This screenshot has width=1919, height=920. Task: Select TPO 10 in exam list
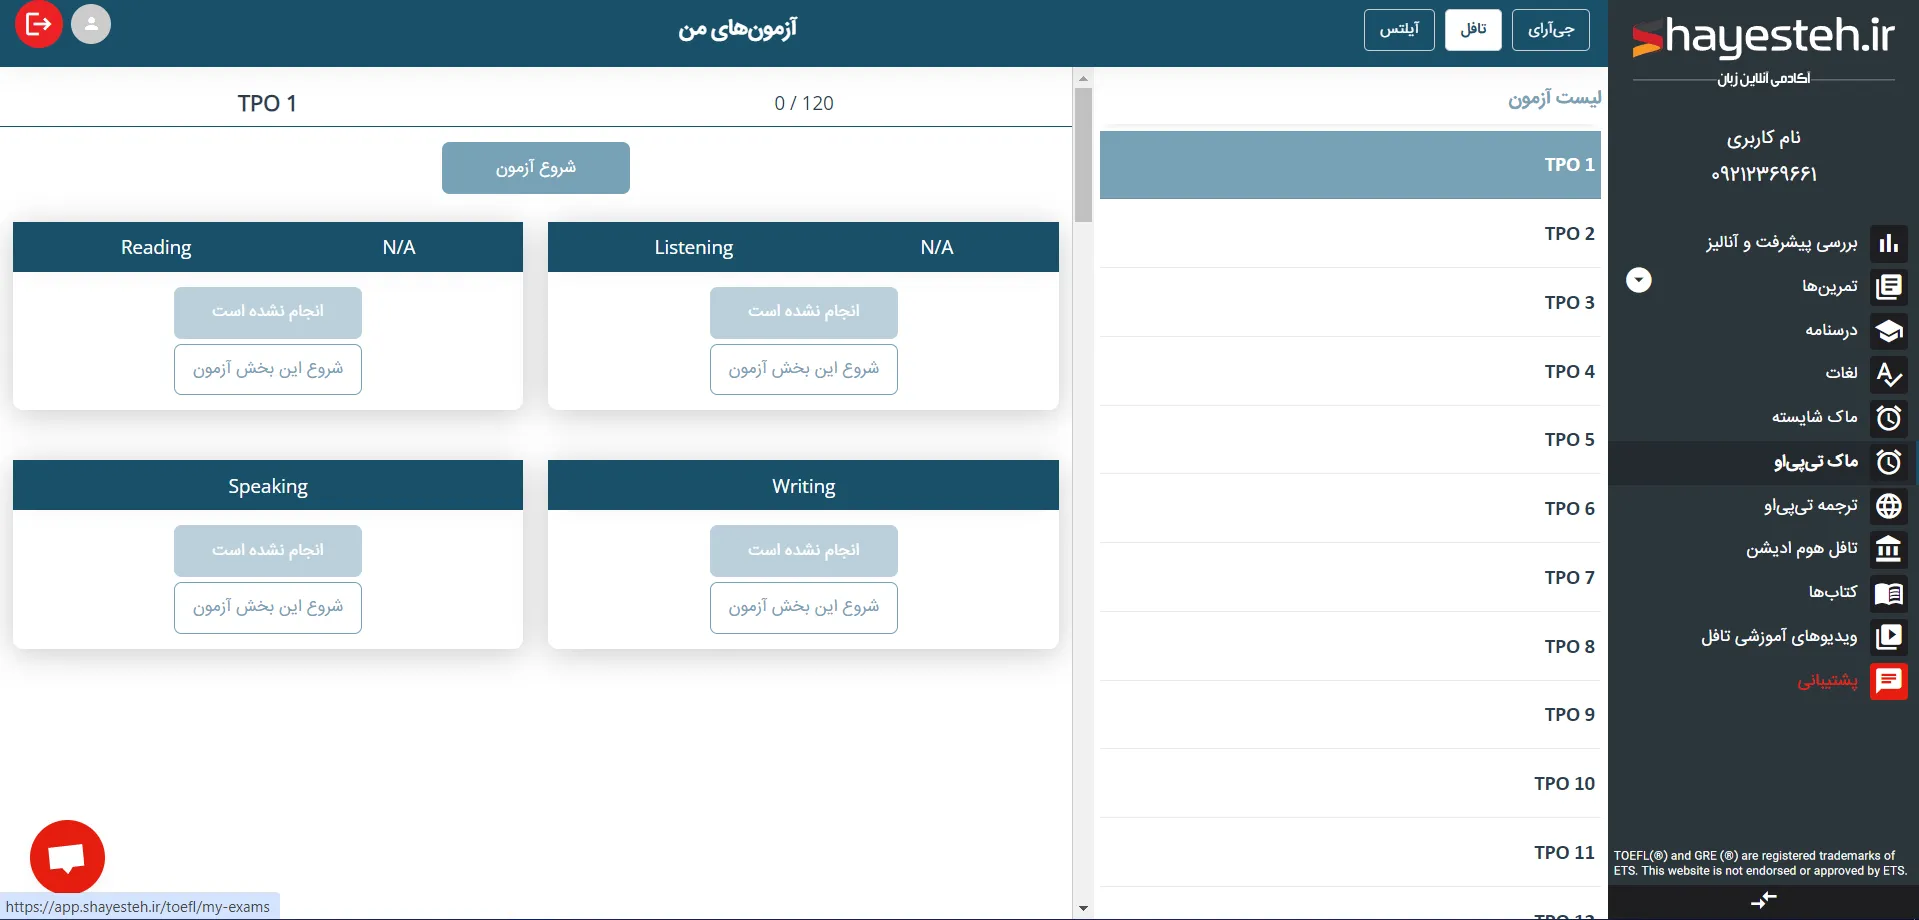pyautogui.click(x=1350, y=784)
